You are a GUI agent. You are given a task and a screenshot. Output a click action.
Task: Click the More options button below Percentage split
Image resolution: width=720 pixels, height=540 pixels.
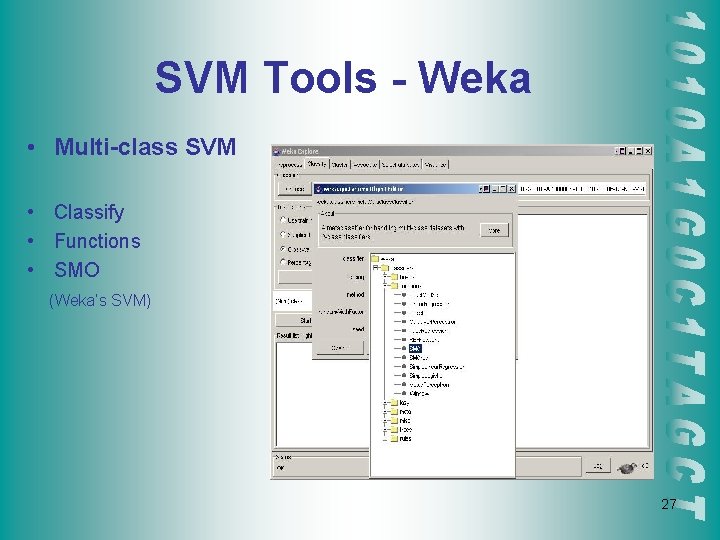295,277
